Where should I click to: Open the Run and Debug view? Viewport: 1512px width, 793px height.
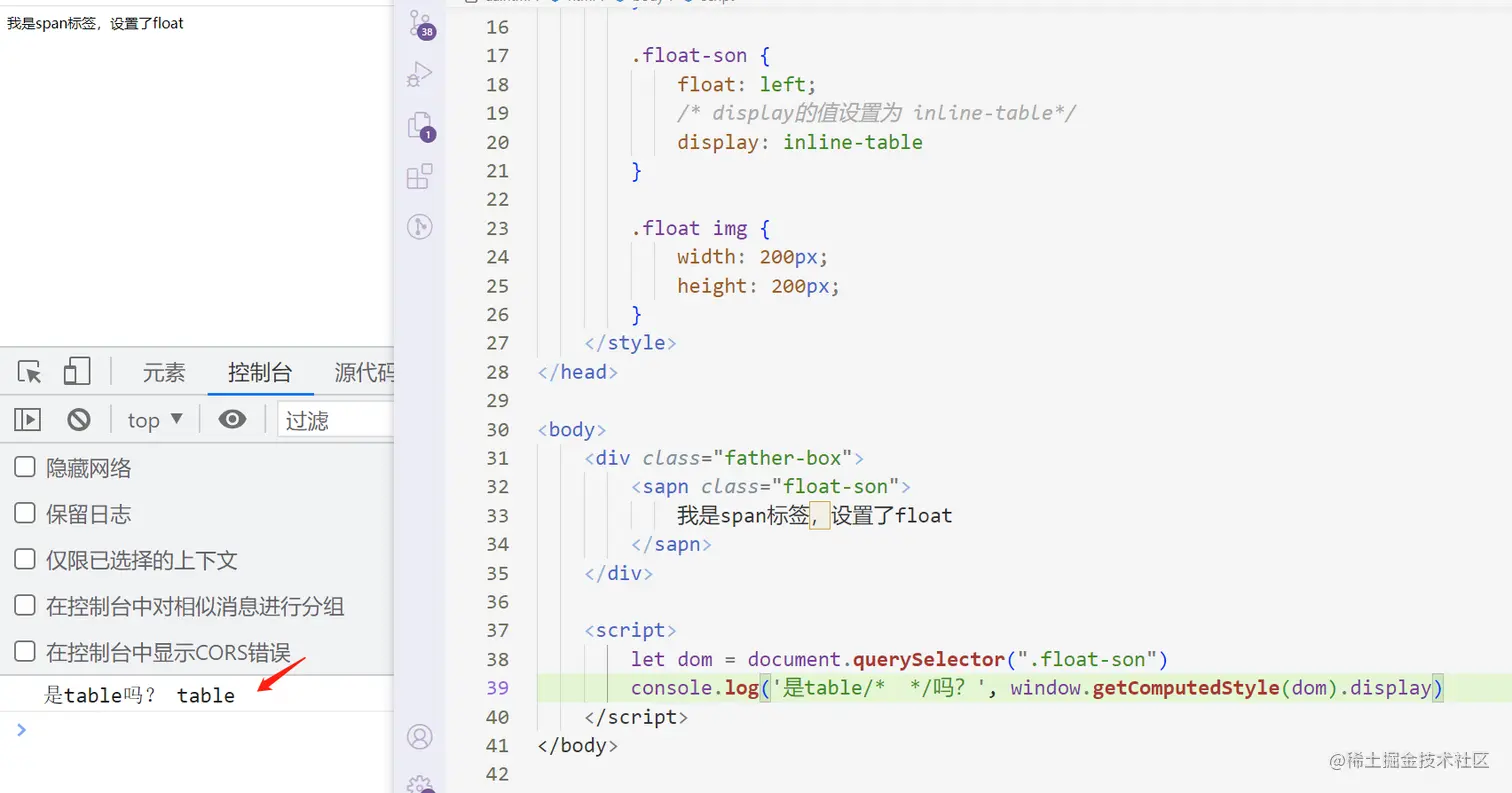pyautogui.click(x=420, y=74)
